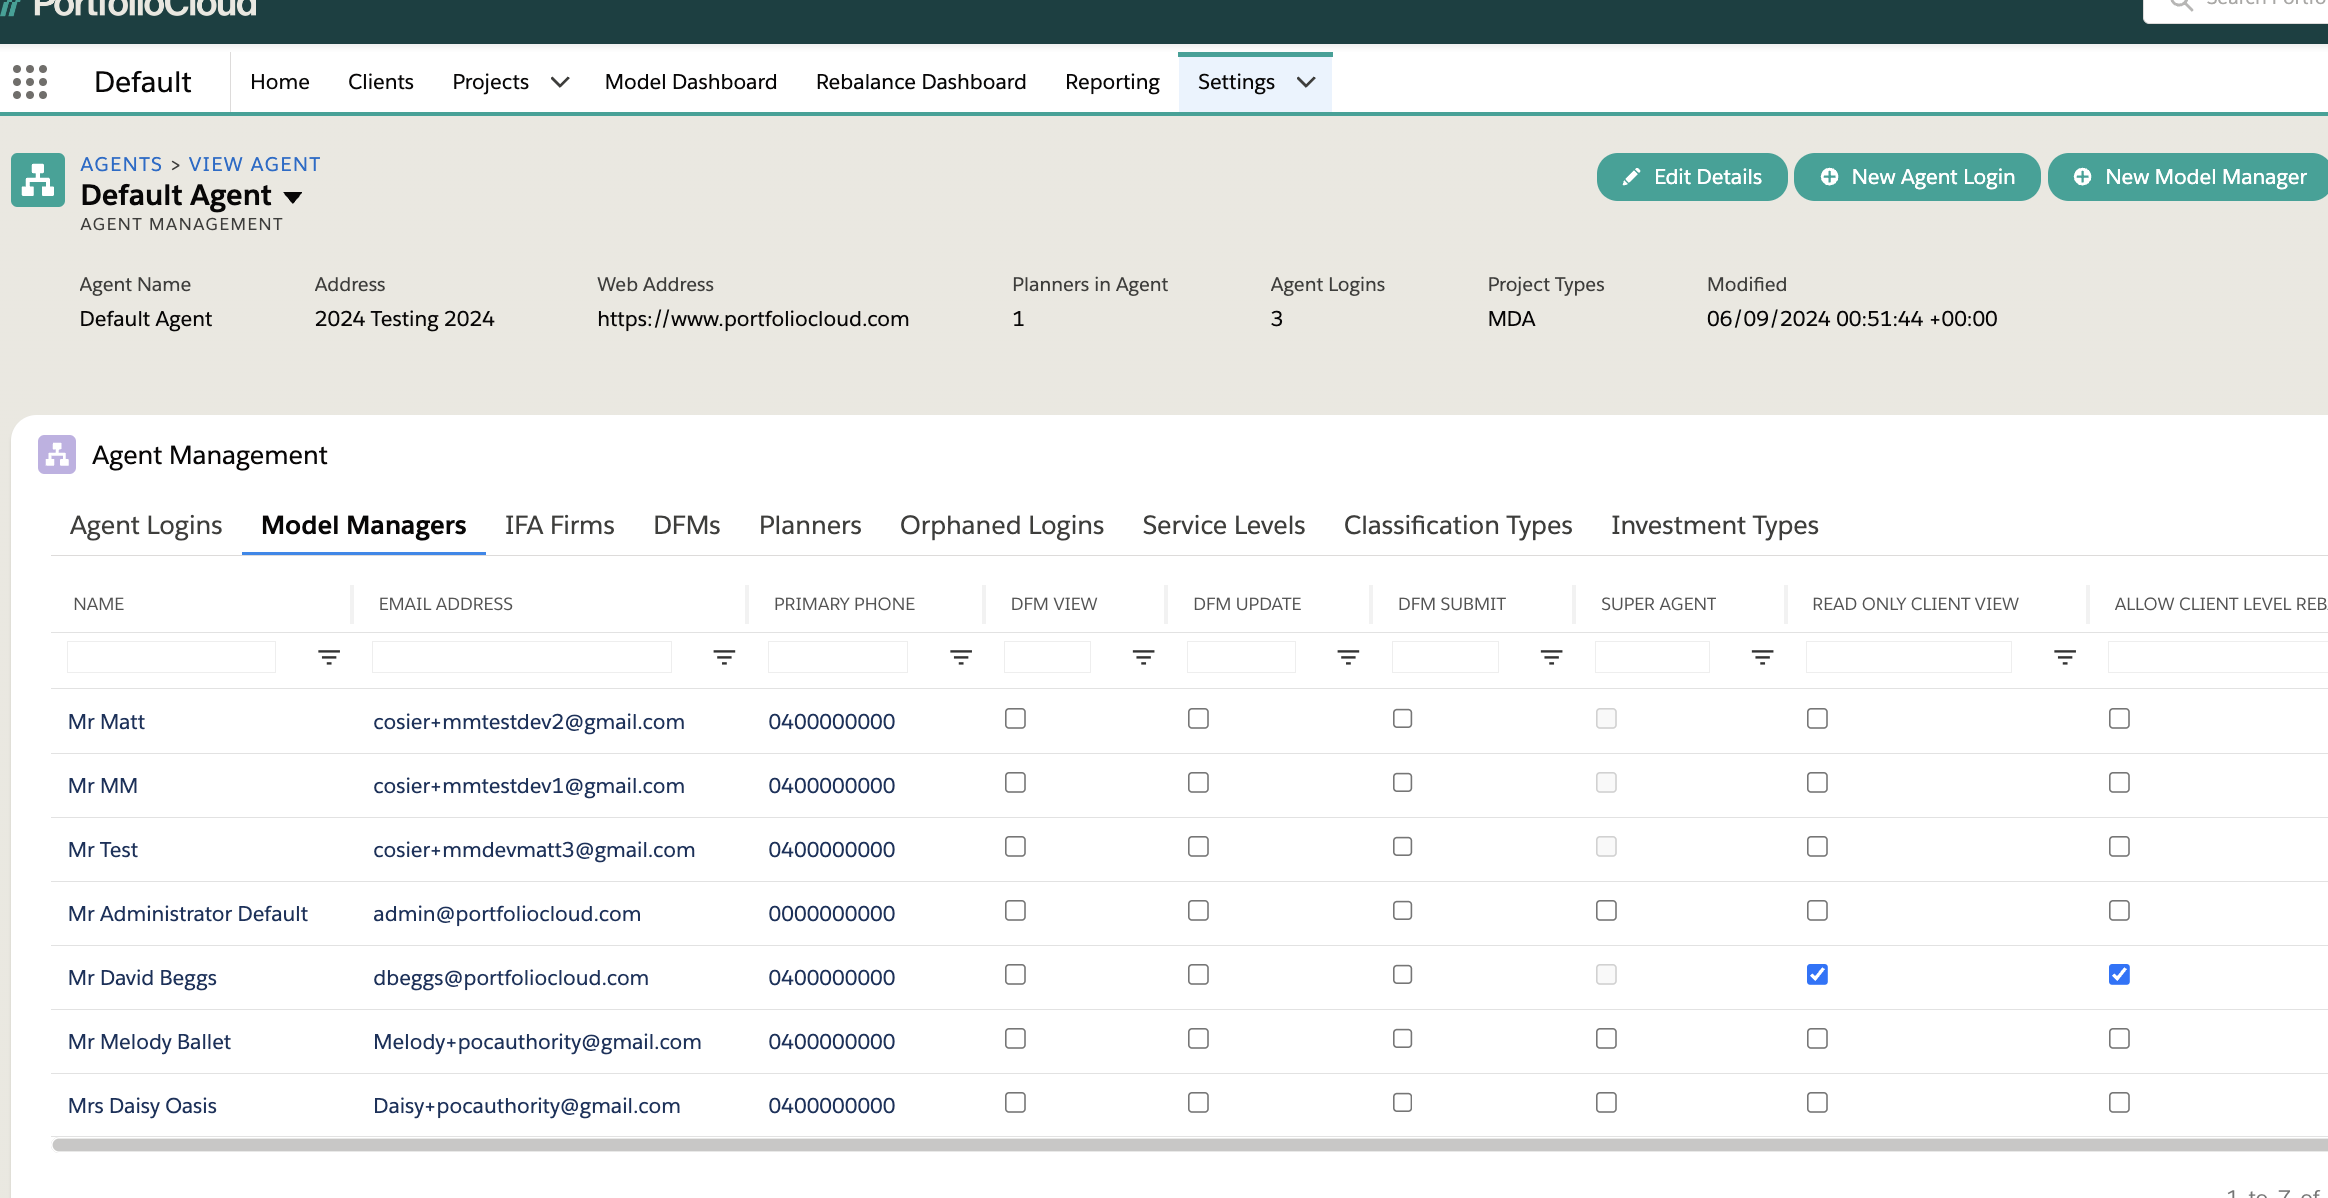Uncheck Read Only Client View for David Beggs
The width and height of the screenshot is (2328, 1198).
pos(1817,975)
